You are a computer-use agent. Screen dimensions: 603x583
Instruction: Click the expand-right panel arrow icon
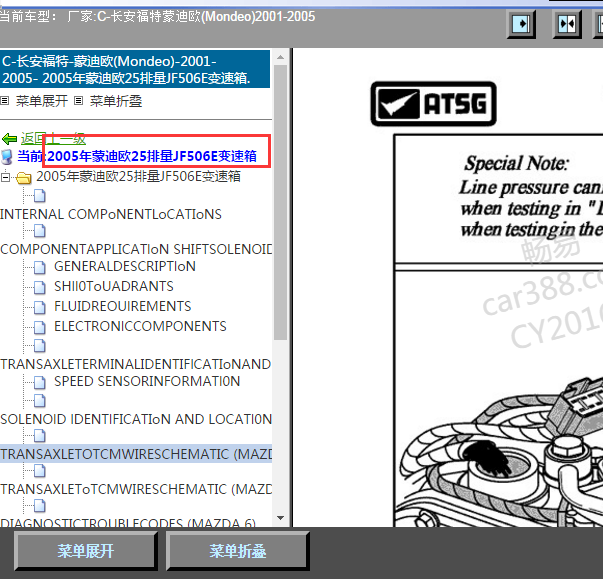pos(521,24)
